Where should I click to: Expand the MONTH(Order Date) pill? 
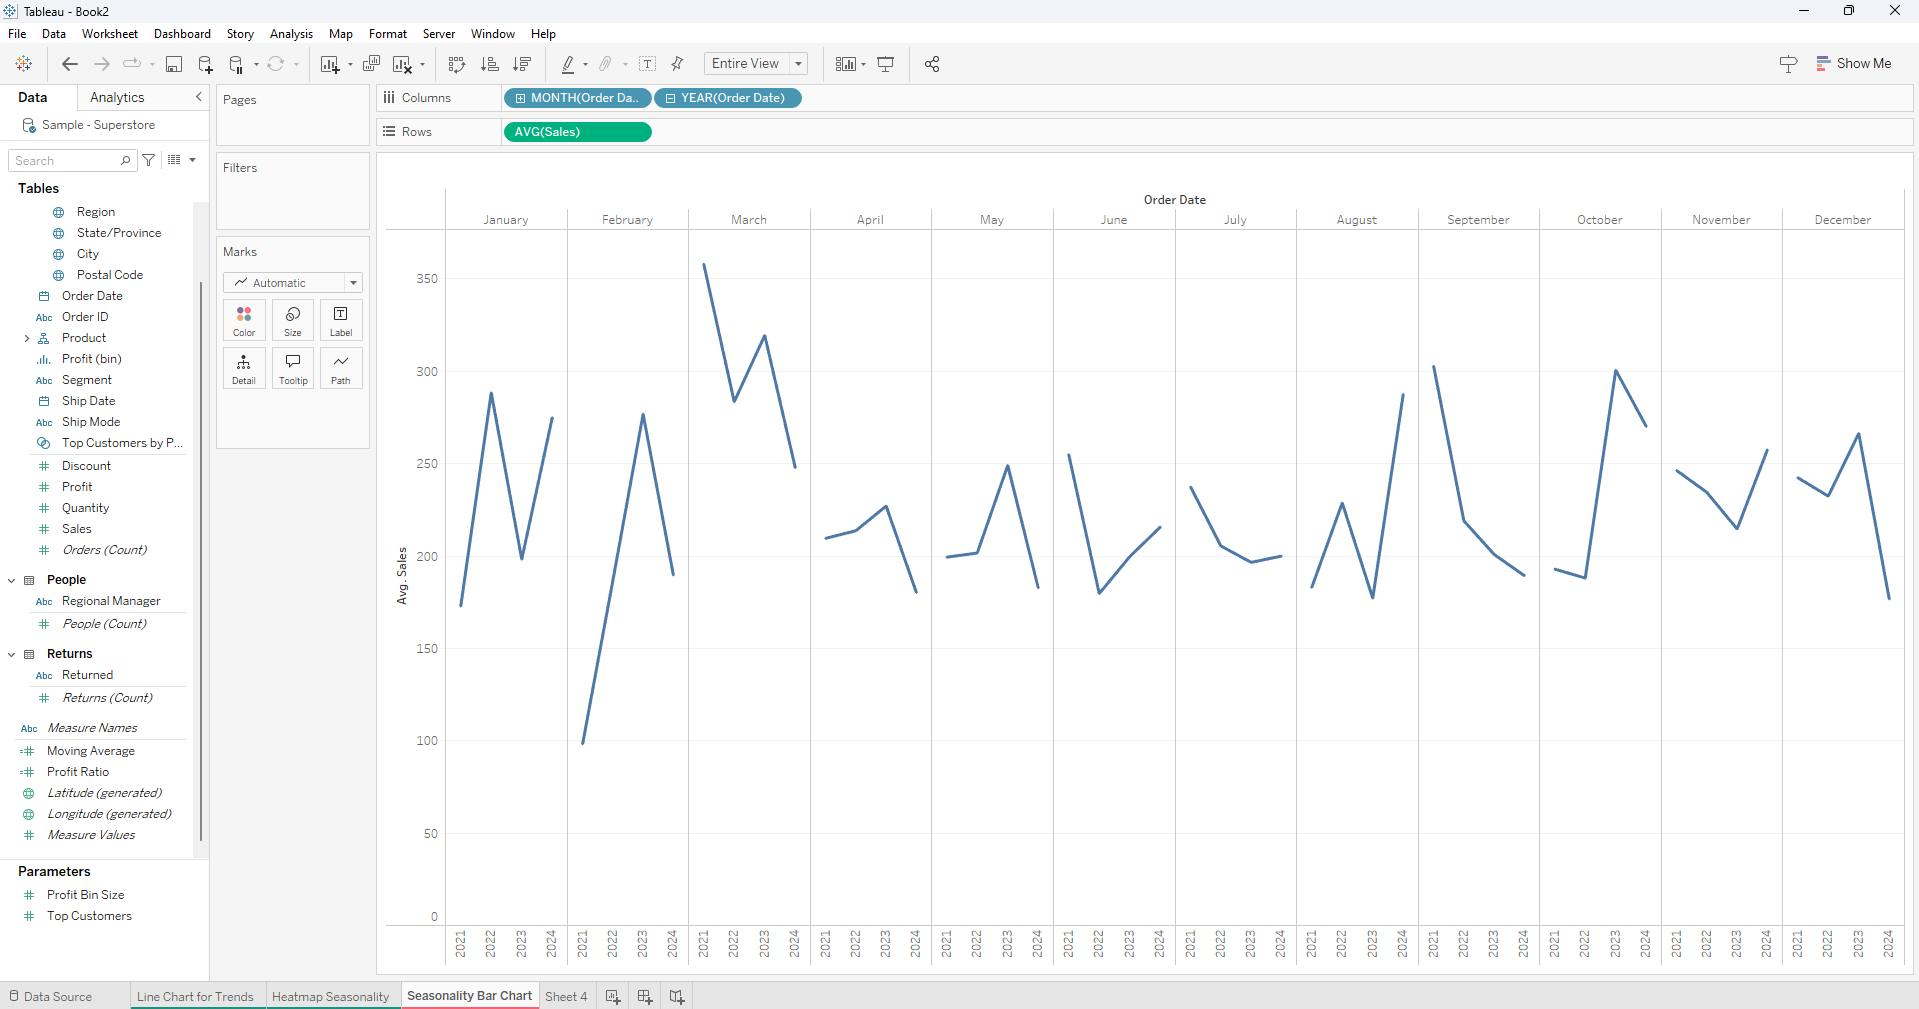[521, 98]
